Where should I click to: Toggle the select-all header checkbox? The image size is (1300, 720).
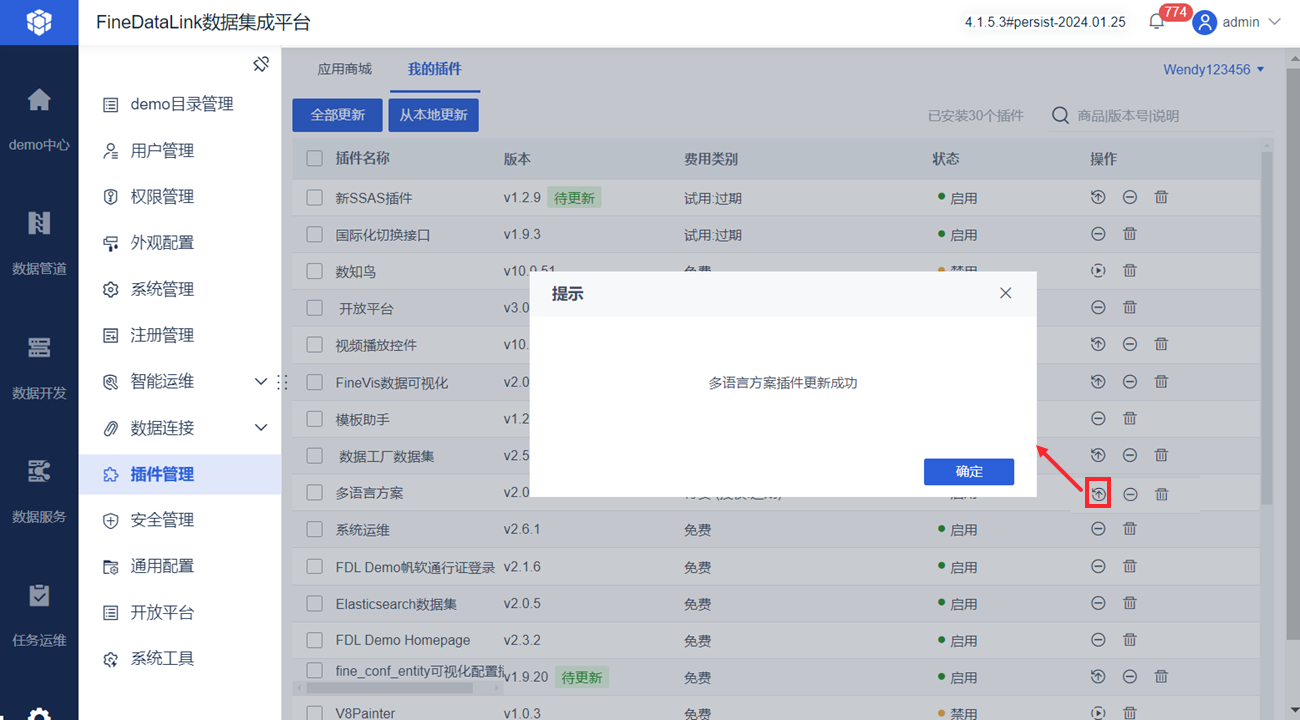click(315, 158)
